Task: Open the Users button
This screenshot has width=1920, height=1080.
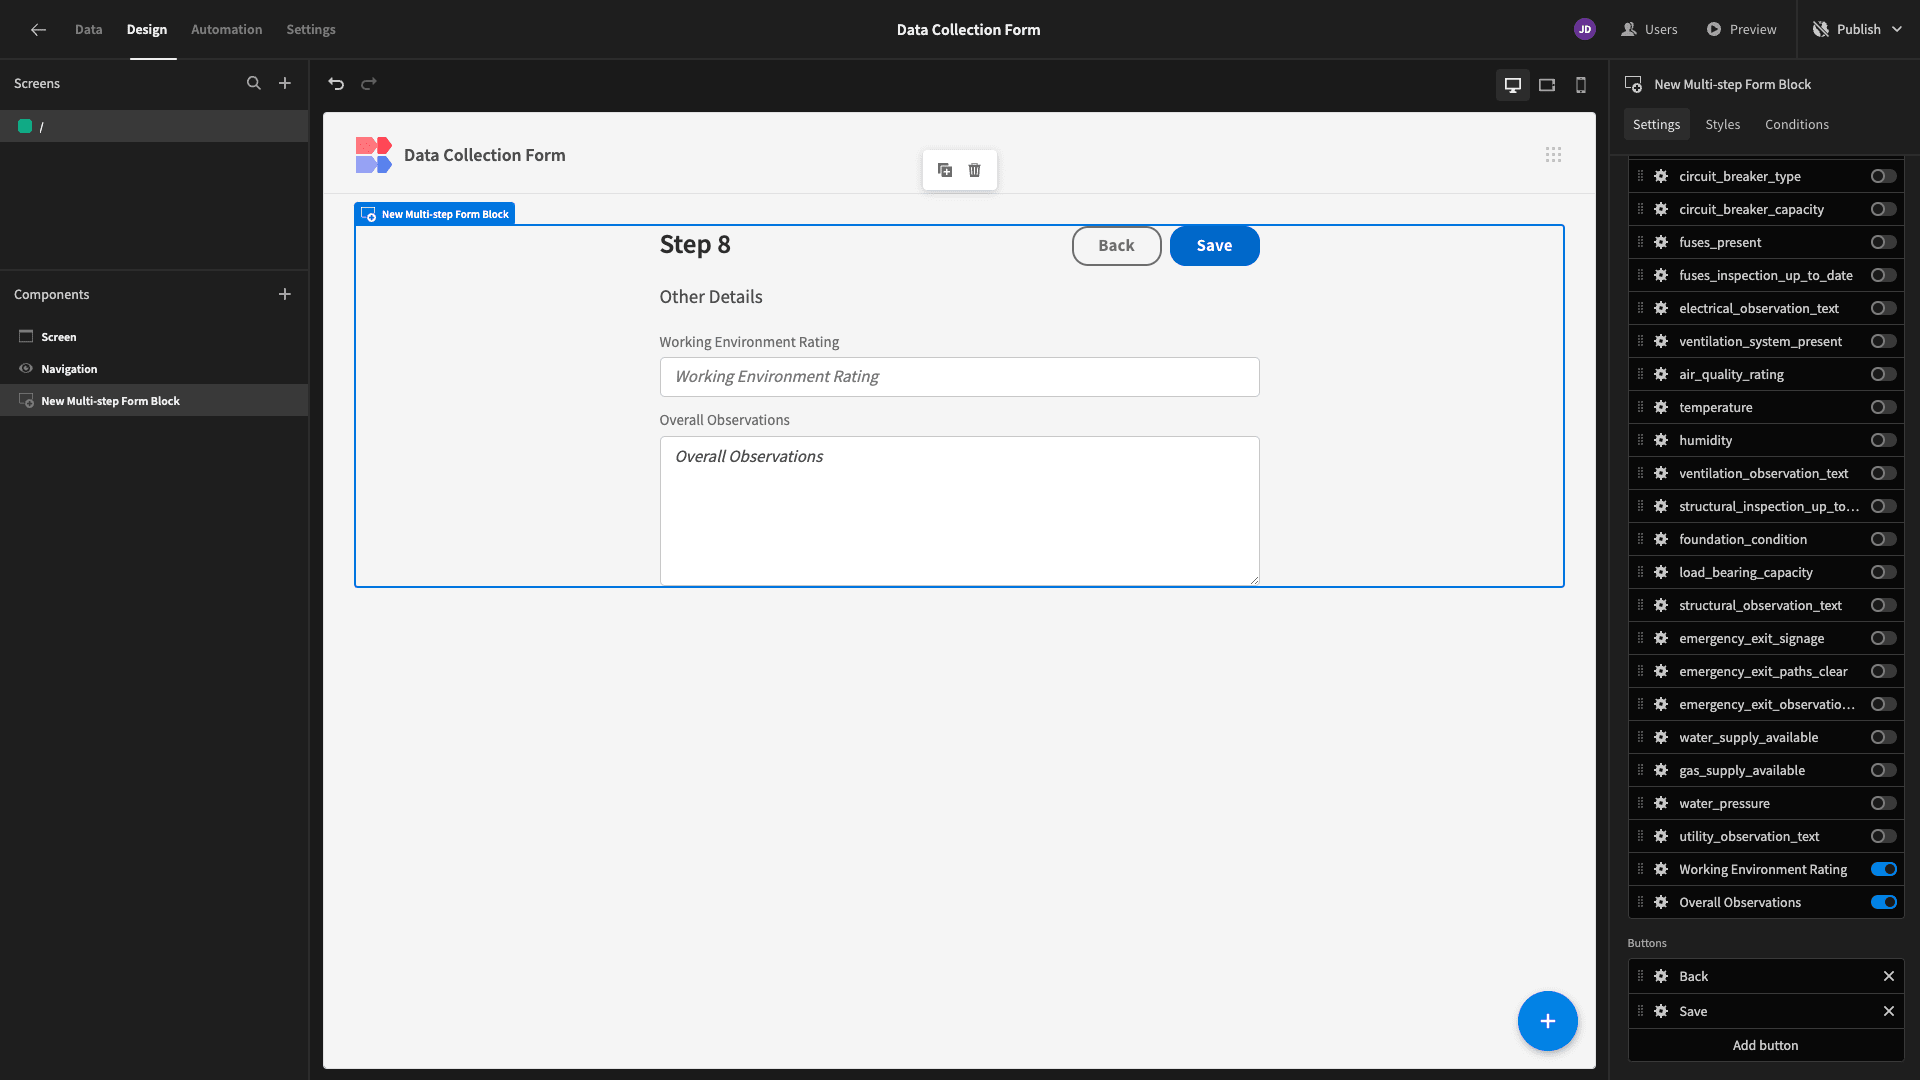Action: point(1650,30)
